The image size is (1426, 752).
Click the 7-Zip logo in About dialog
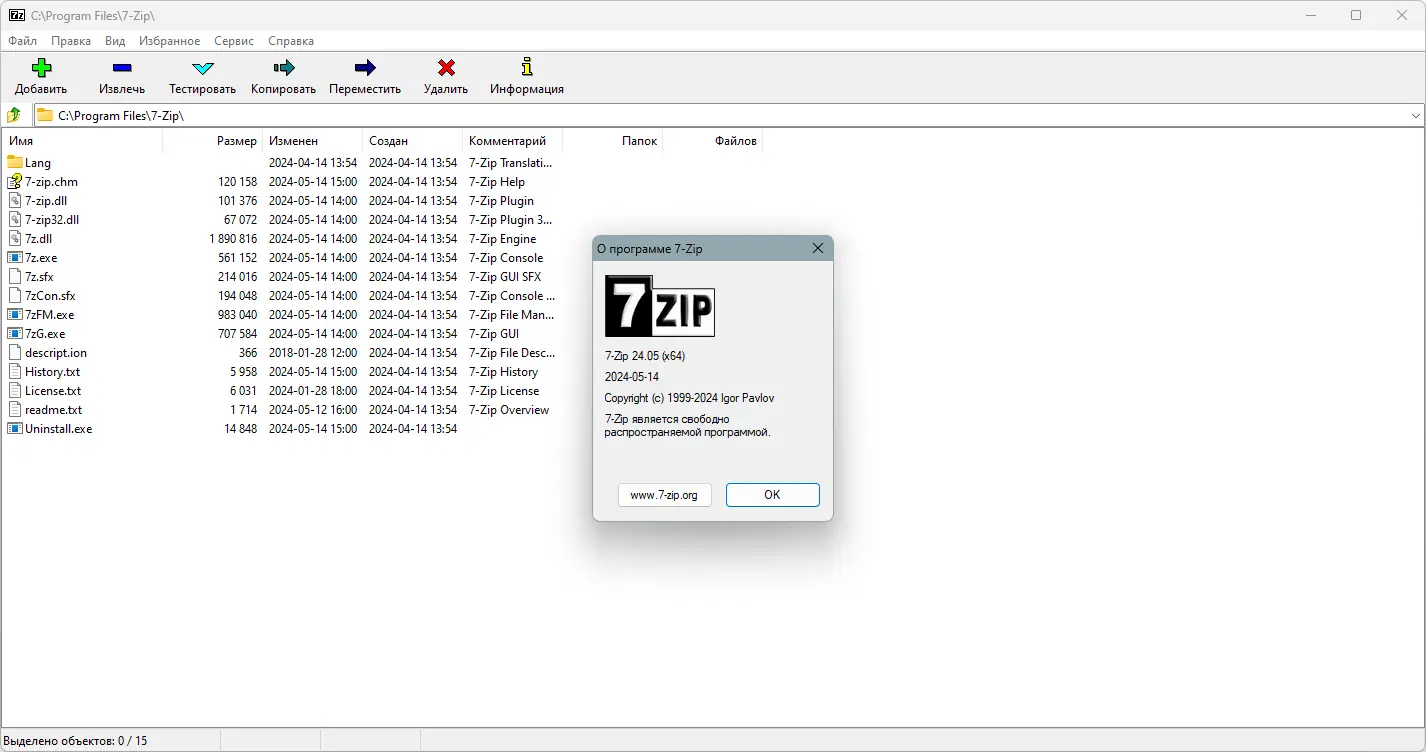[x=660, y=306]
